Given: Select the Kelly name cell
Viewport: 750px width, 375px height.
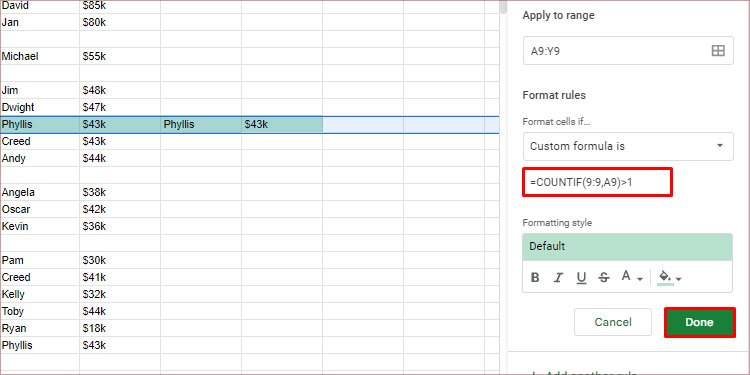Looking at the screenshot, I should pyautogui.click(x=40, y=294).
